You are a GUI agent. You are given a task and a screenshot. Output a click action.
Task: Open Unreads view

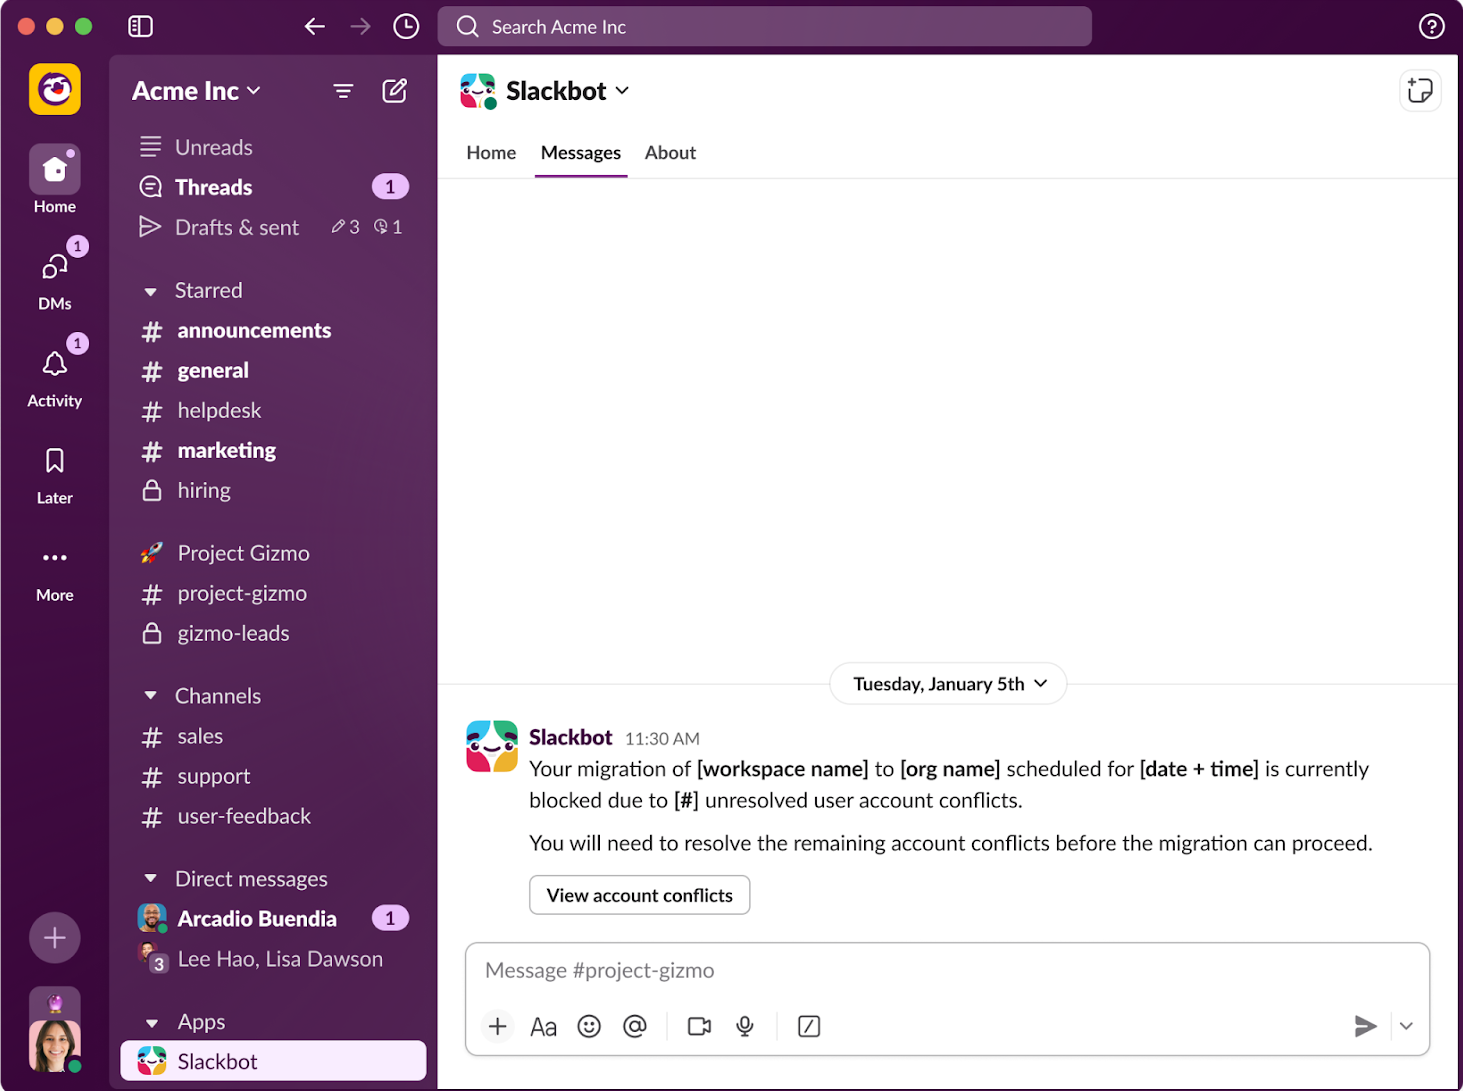273,147
